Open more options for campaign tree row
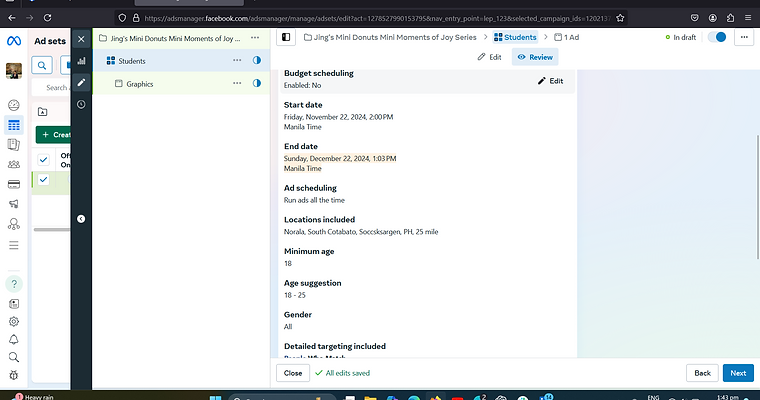Viewport: 760px width, 400px height. point(254,38)
